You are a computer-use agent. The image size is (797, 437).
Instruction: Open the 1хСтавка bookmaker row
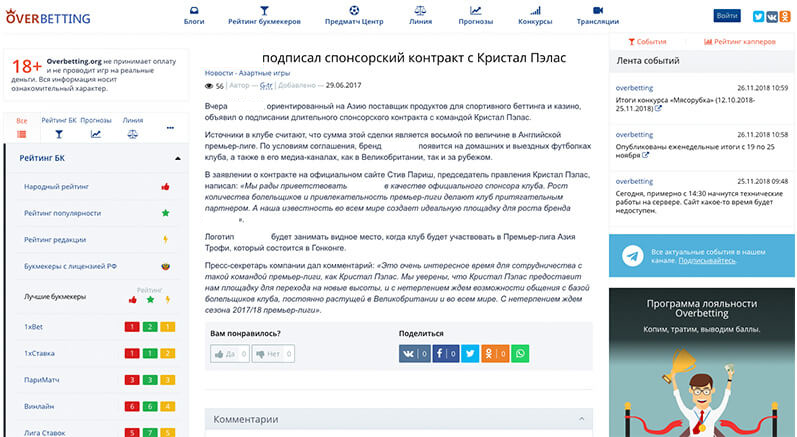point(39,353)
